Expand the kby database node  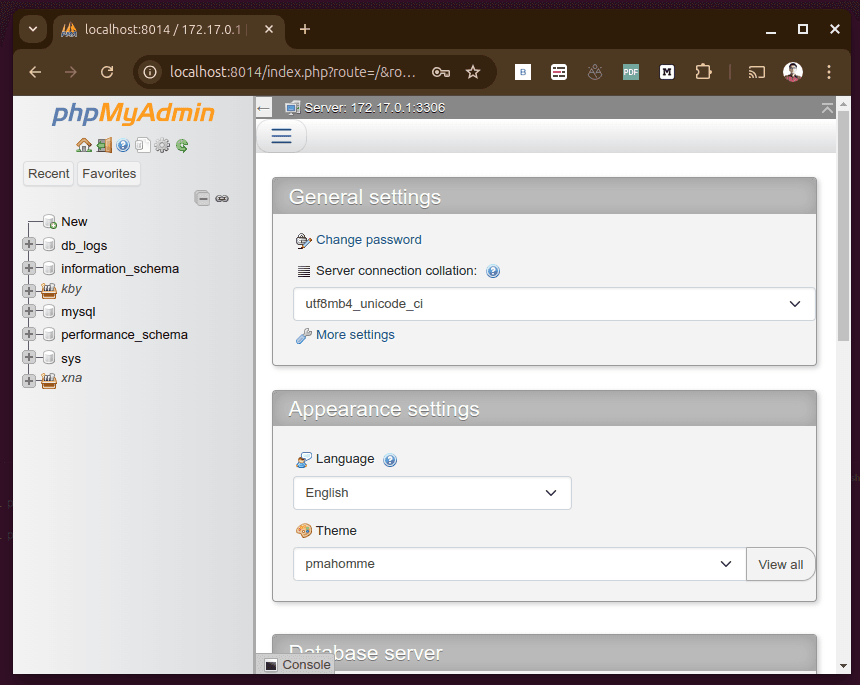[29, 290]
